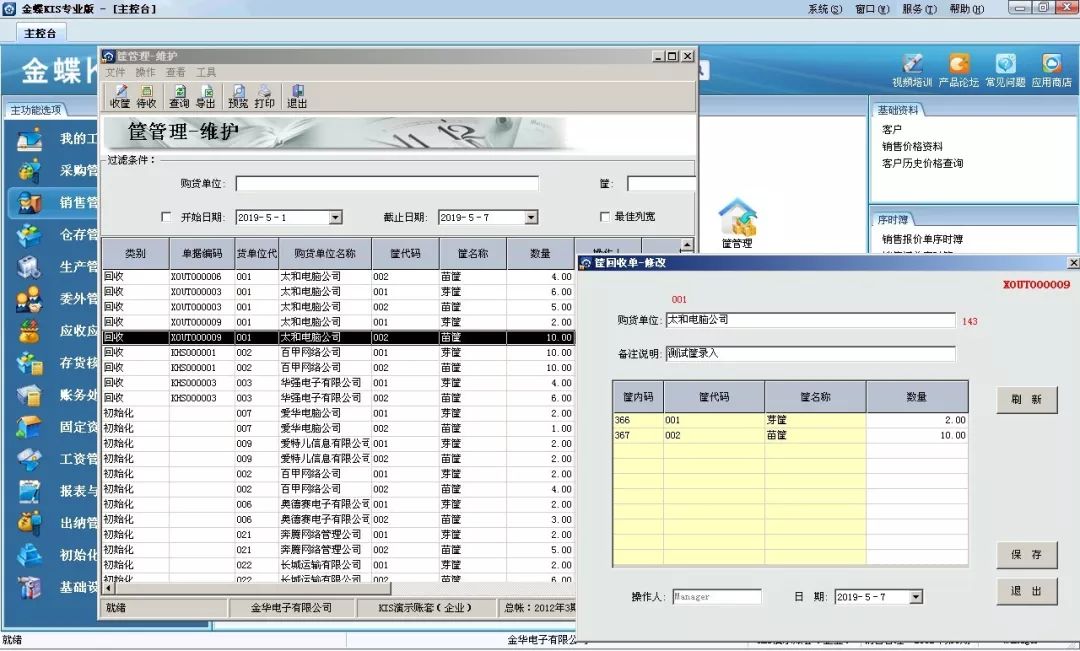
Task: Open the 开始日期 date dropdown
Action: [335, 218]
